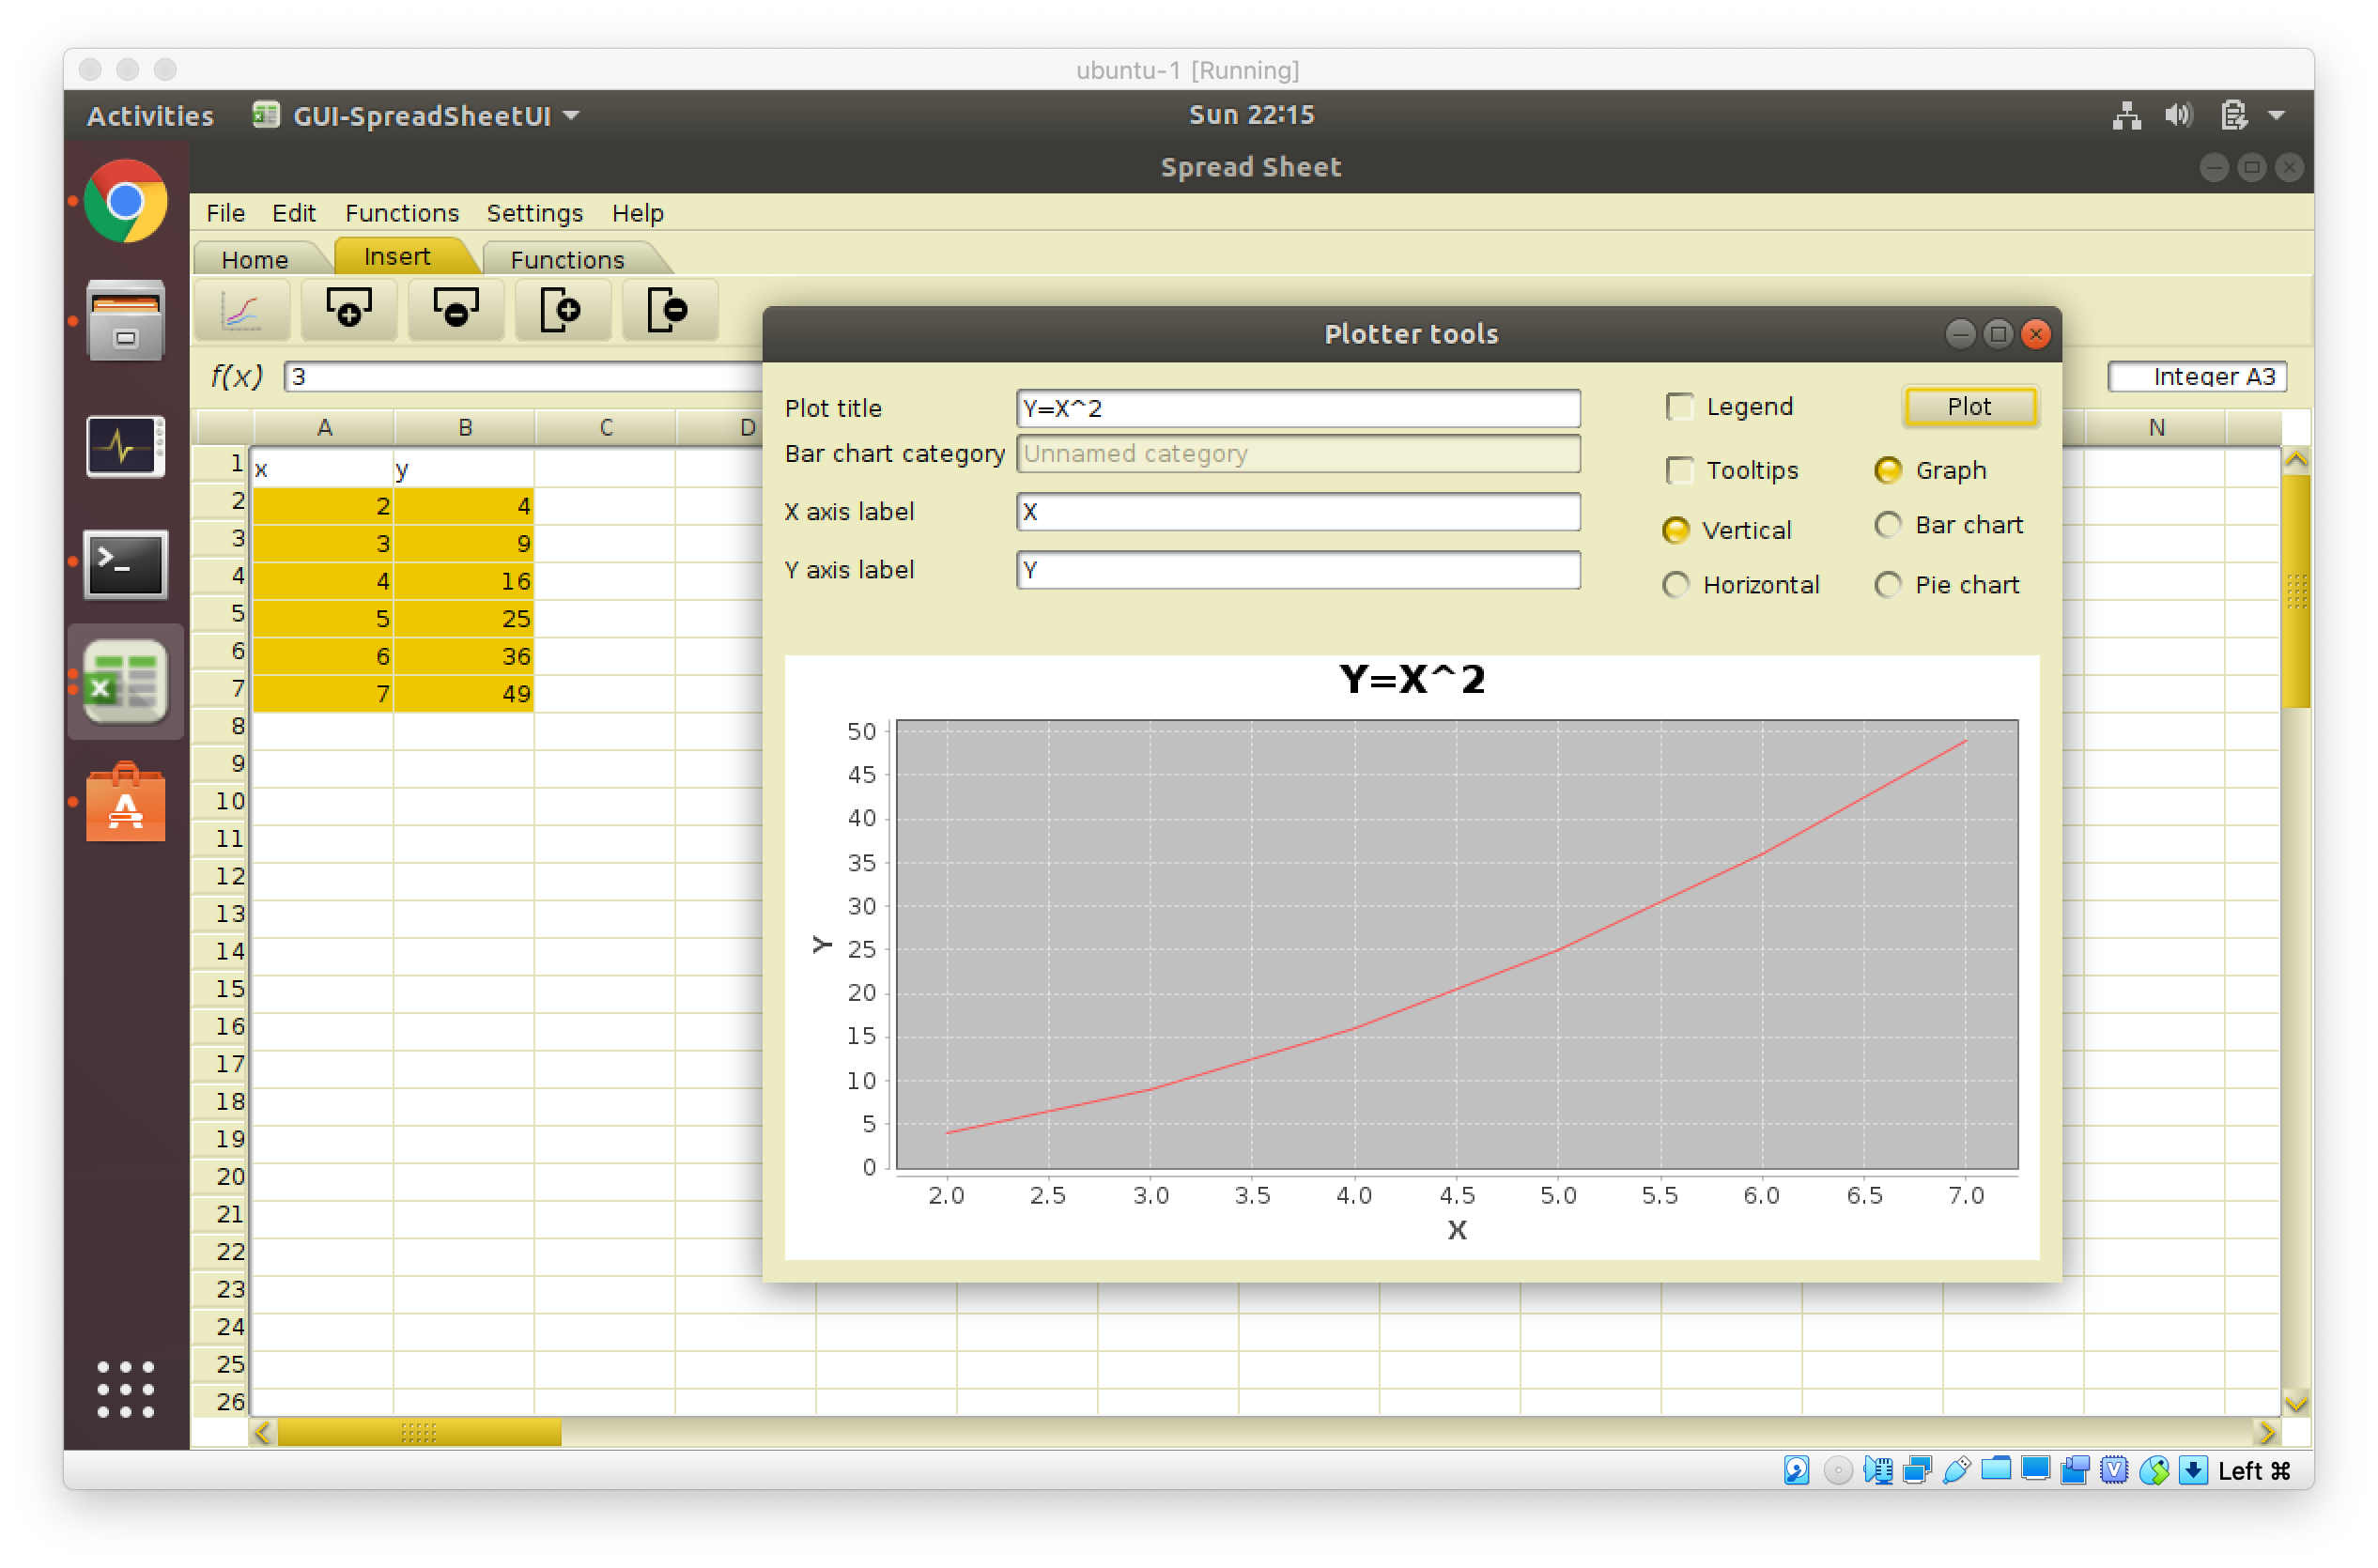This screenshot has width=2378, height=1568.
Task: Open the File menu
Action: pyautogui.click(x=225, y=213)
